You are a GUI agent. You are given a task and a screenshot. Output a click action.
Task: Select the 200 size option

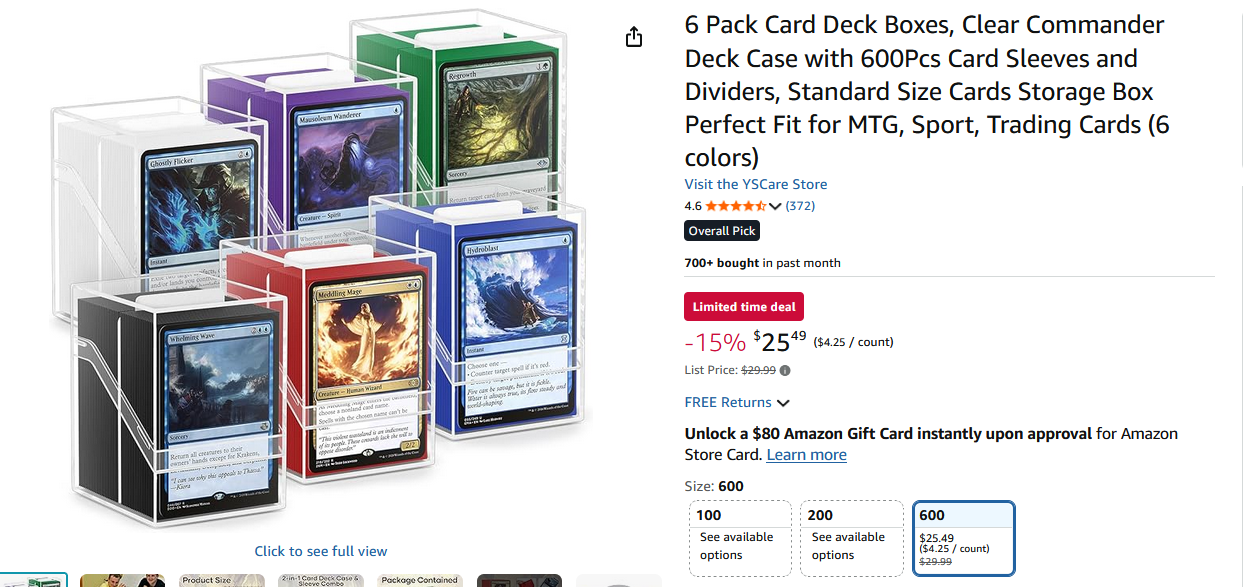point(853,538)
